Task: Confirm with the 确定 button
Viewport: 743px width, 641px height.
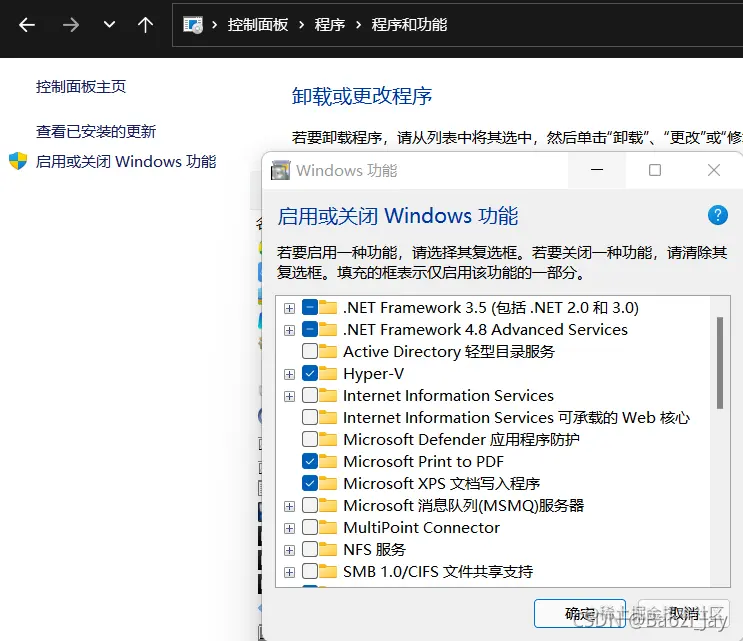Action: pyautogui.click(x=580, y=614)
